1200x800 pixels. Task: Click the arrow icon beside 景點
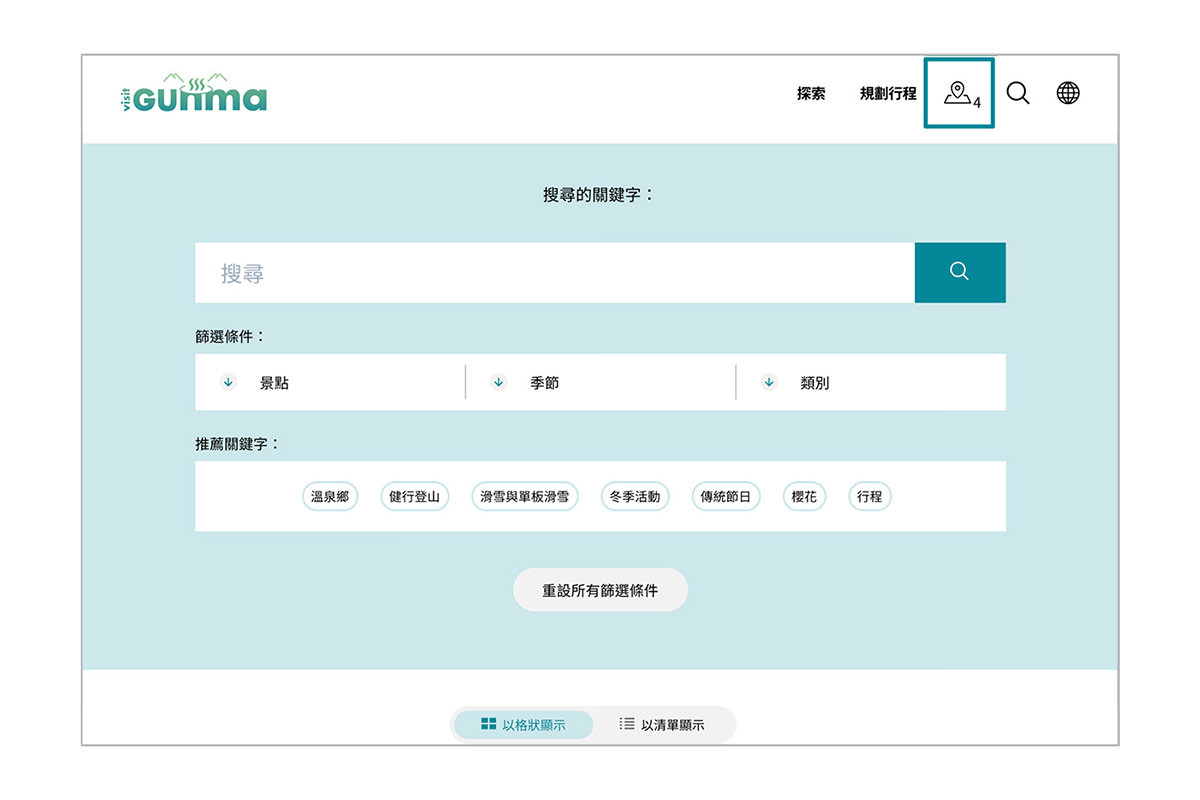(228, 382)
